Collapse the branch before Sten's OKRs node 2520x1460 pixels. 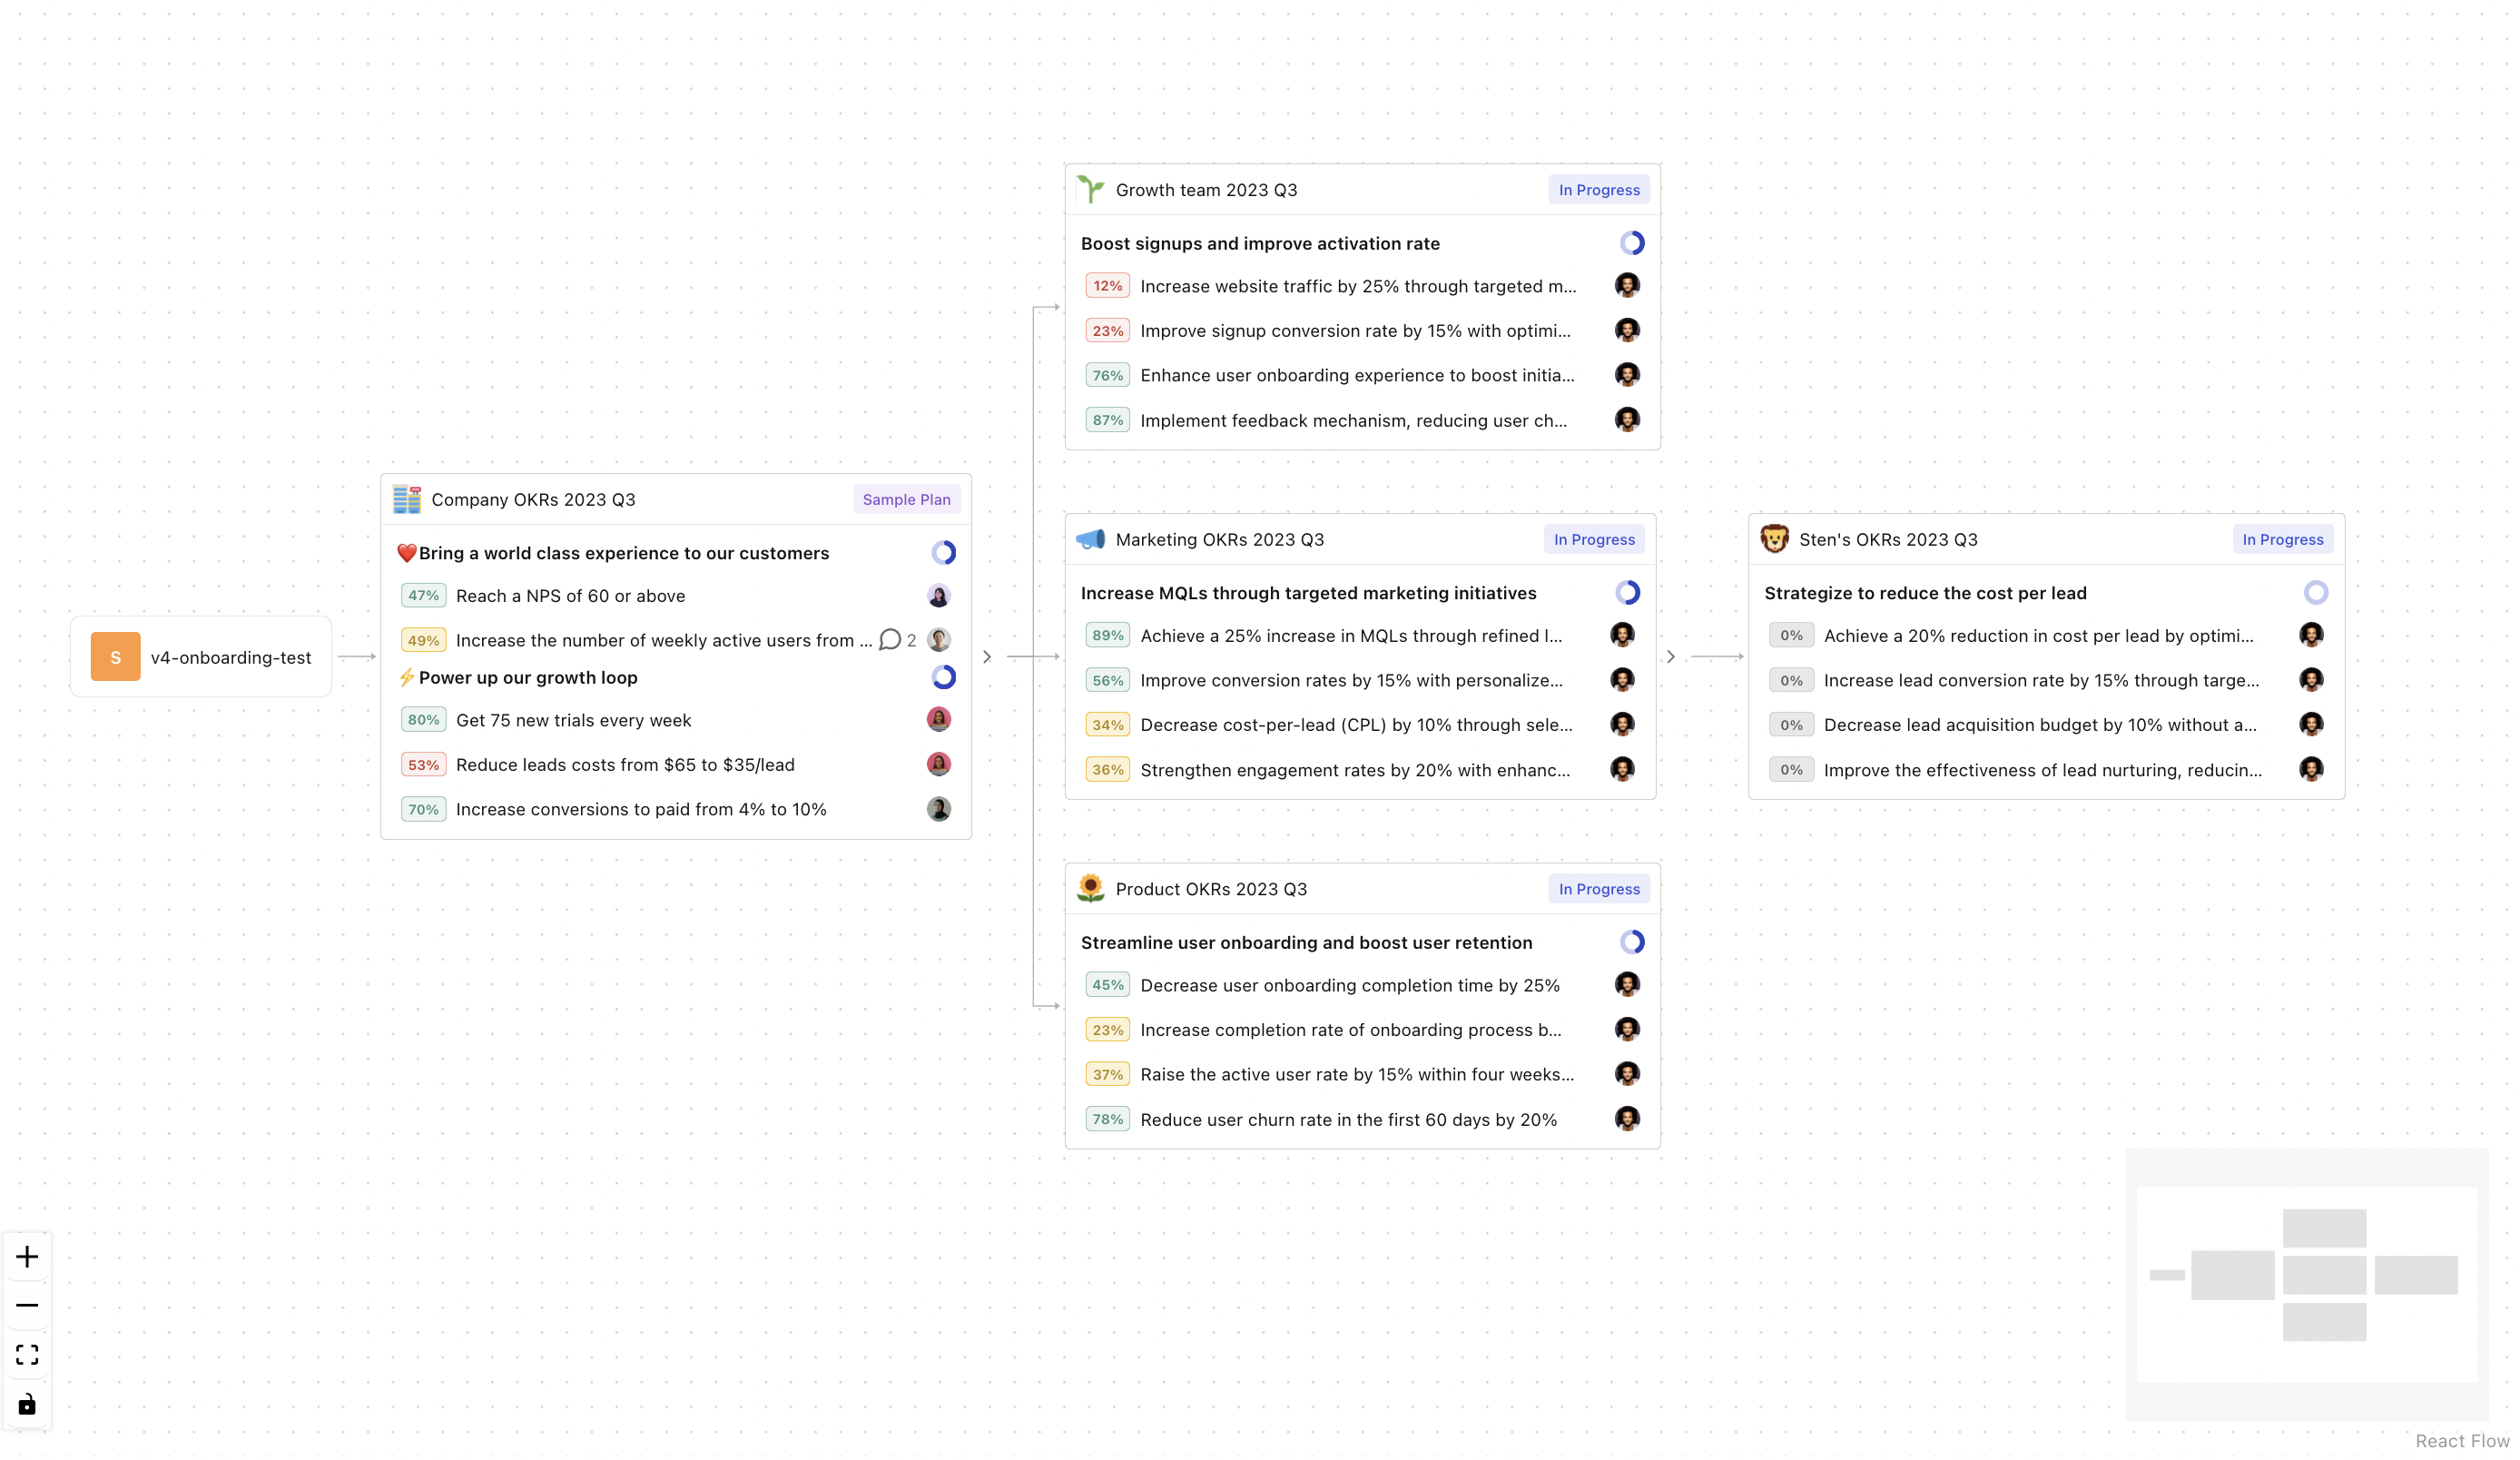click(1670, 656)
